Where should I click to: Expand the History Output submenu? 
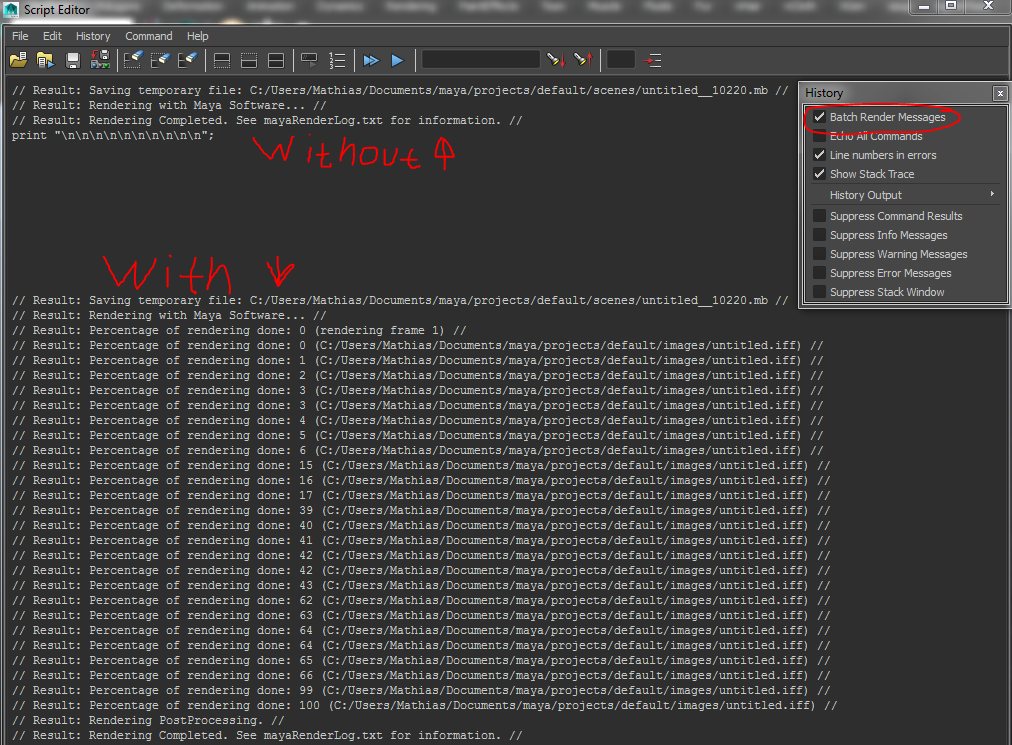click(x=906, y=195)
